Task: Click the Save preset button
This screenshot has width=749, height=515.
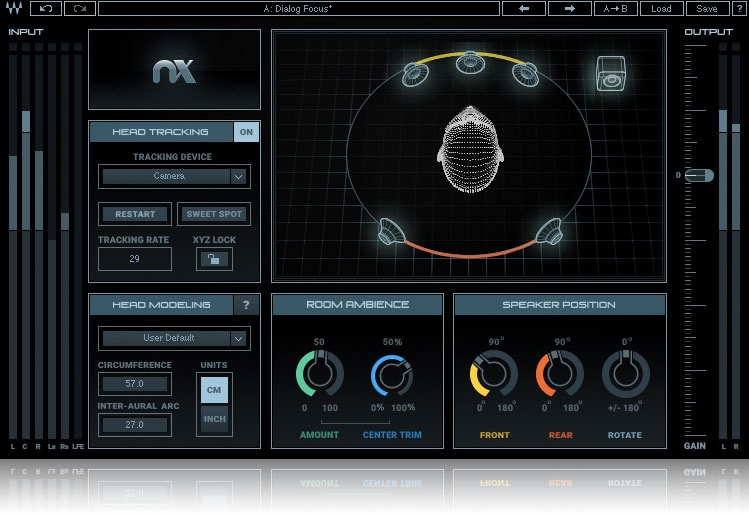Action: 707,9
